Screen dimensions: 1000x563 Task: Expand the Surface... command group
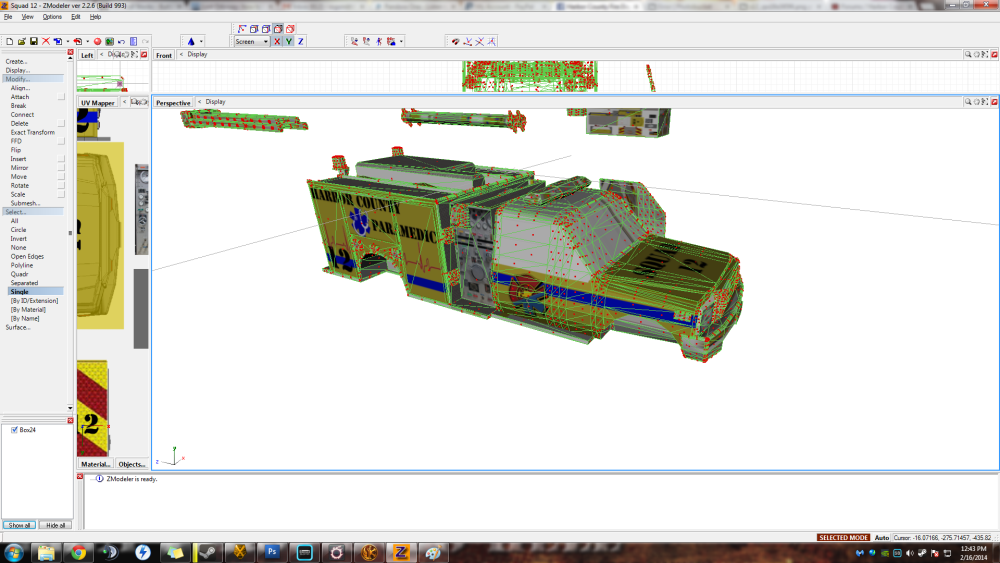18,327
